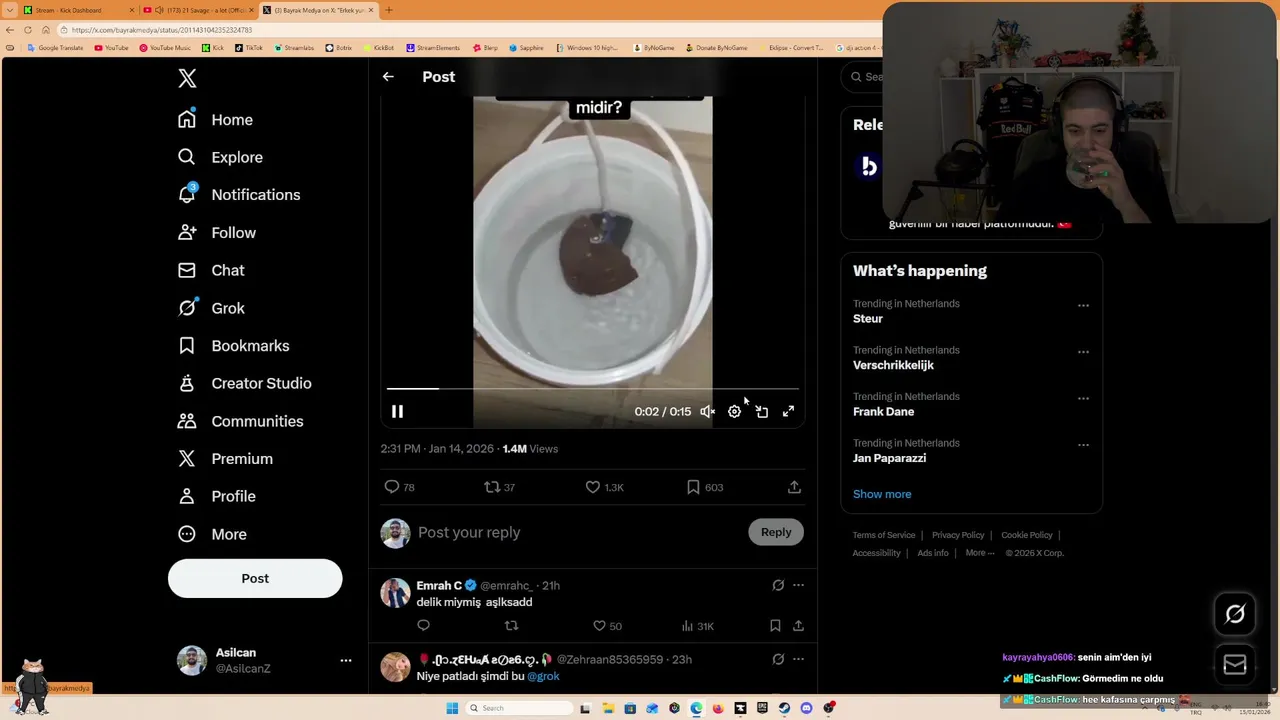Viewport: 1280px width, 720px height.
Task: Open options for Steur trend
Action: (x=1083, y=305)
